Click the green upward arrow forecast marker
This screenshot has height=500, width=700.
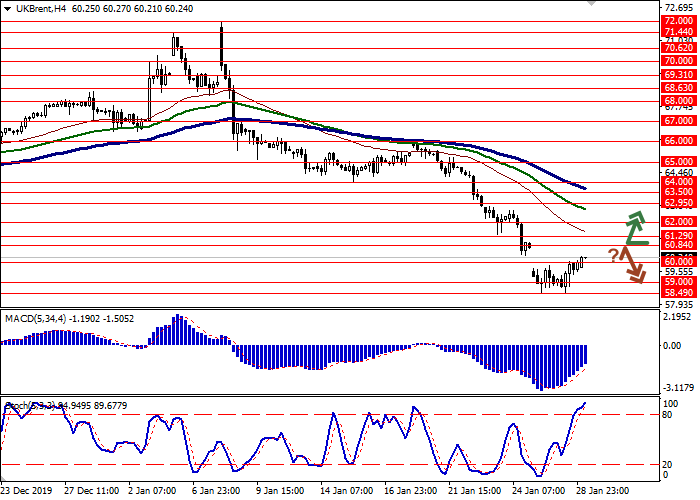(635, 228)
